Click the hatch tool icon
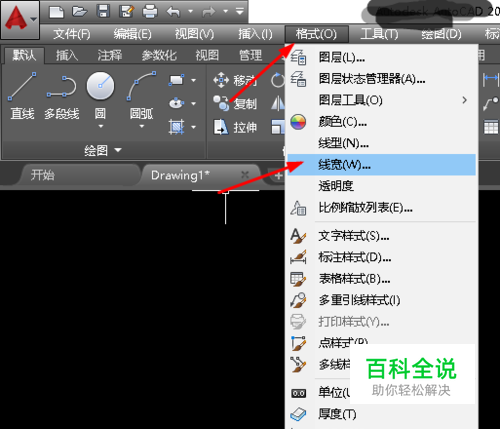 tap(177, 127)
